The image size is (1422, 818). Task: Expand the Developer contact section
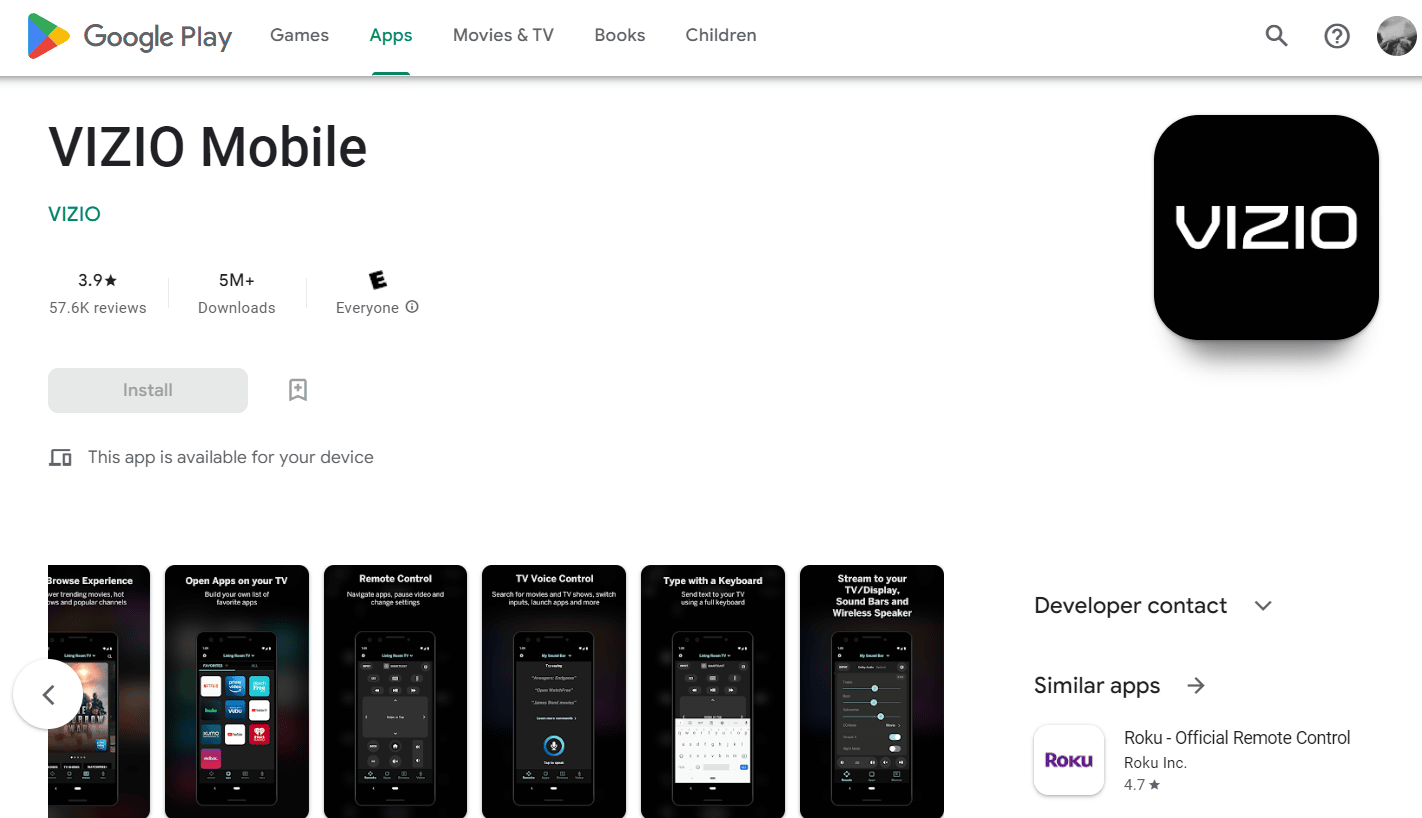[1263, 606]
